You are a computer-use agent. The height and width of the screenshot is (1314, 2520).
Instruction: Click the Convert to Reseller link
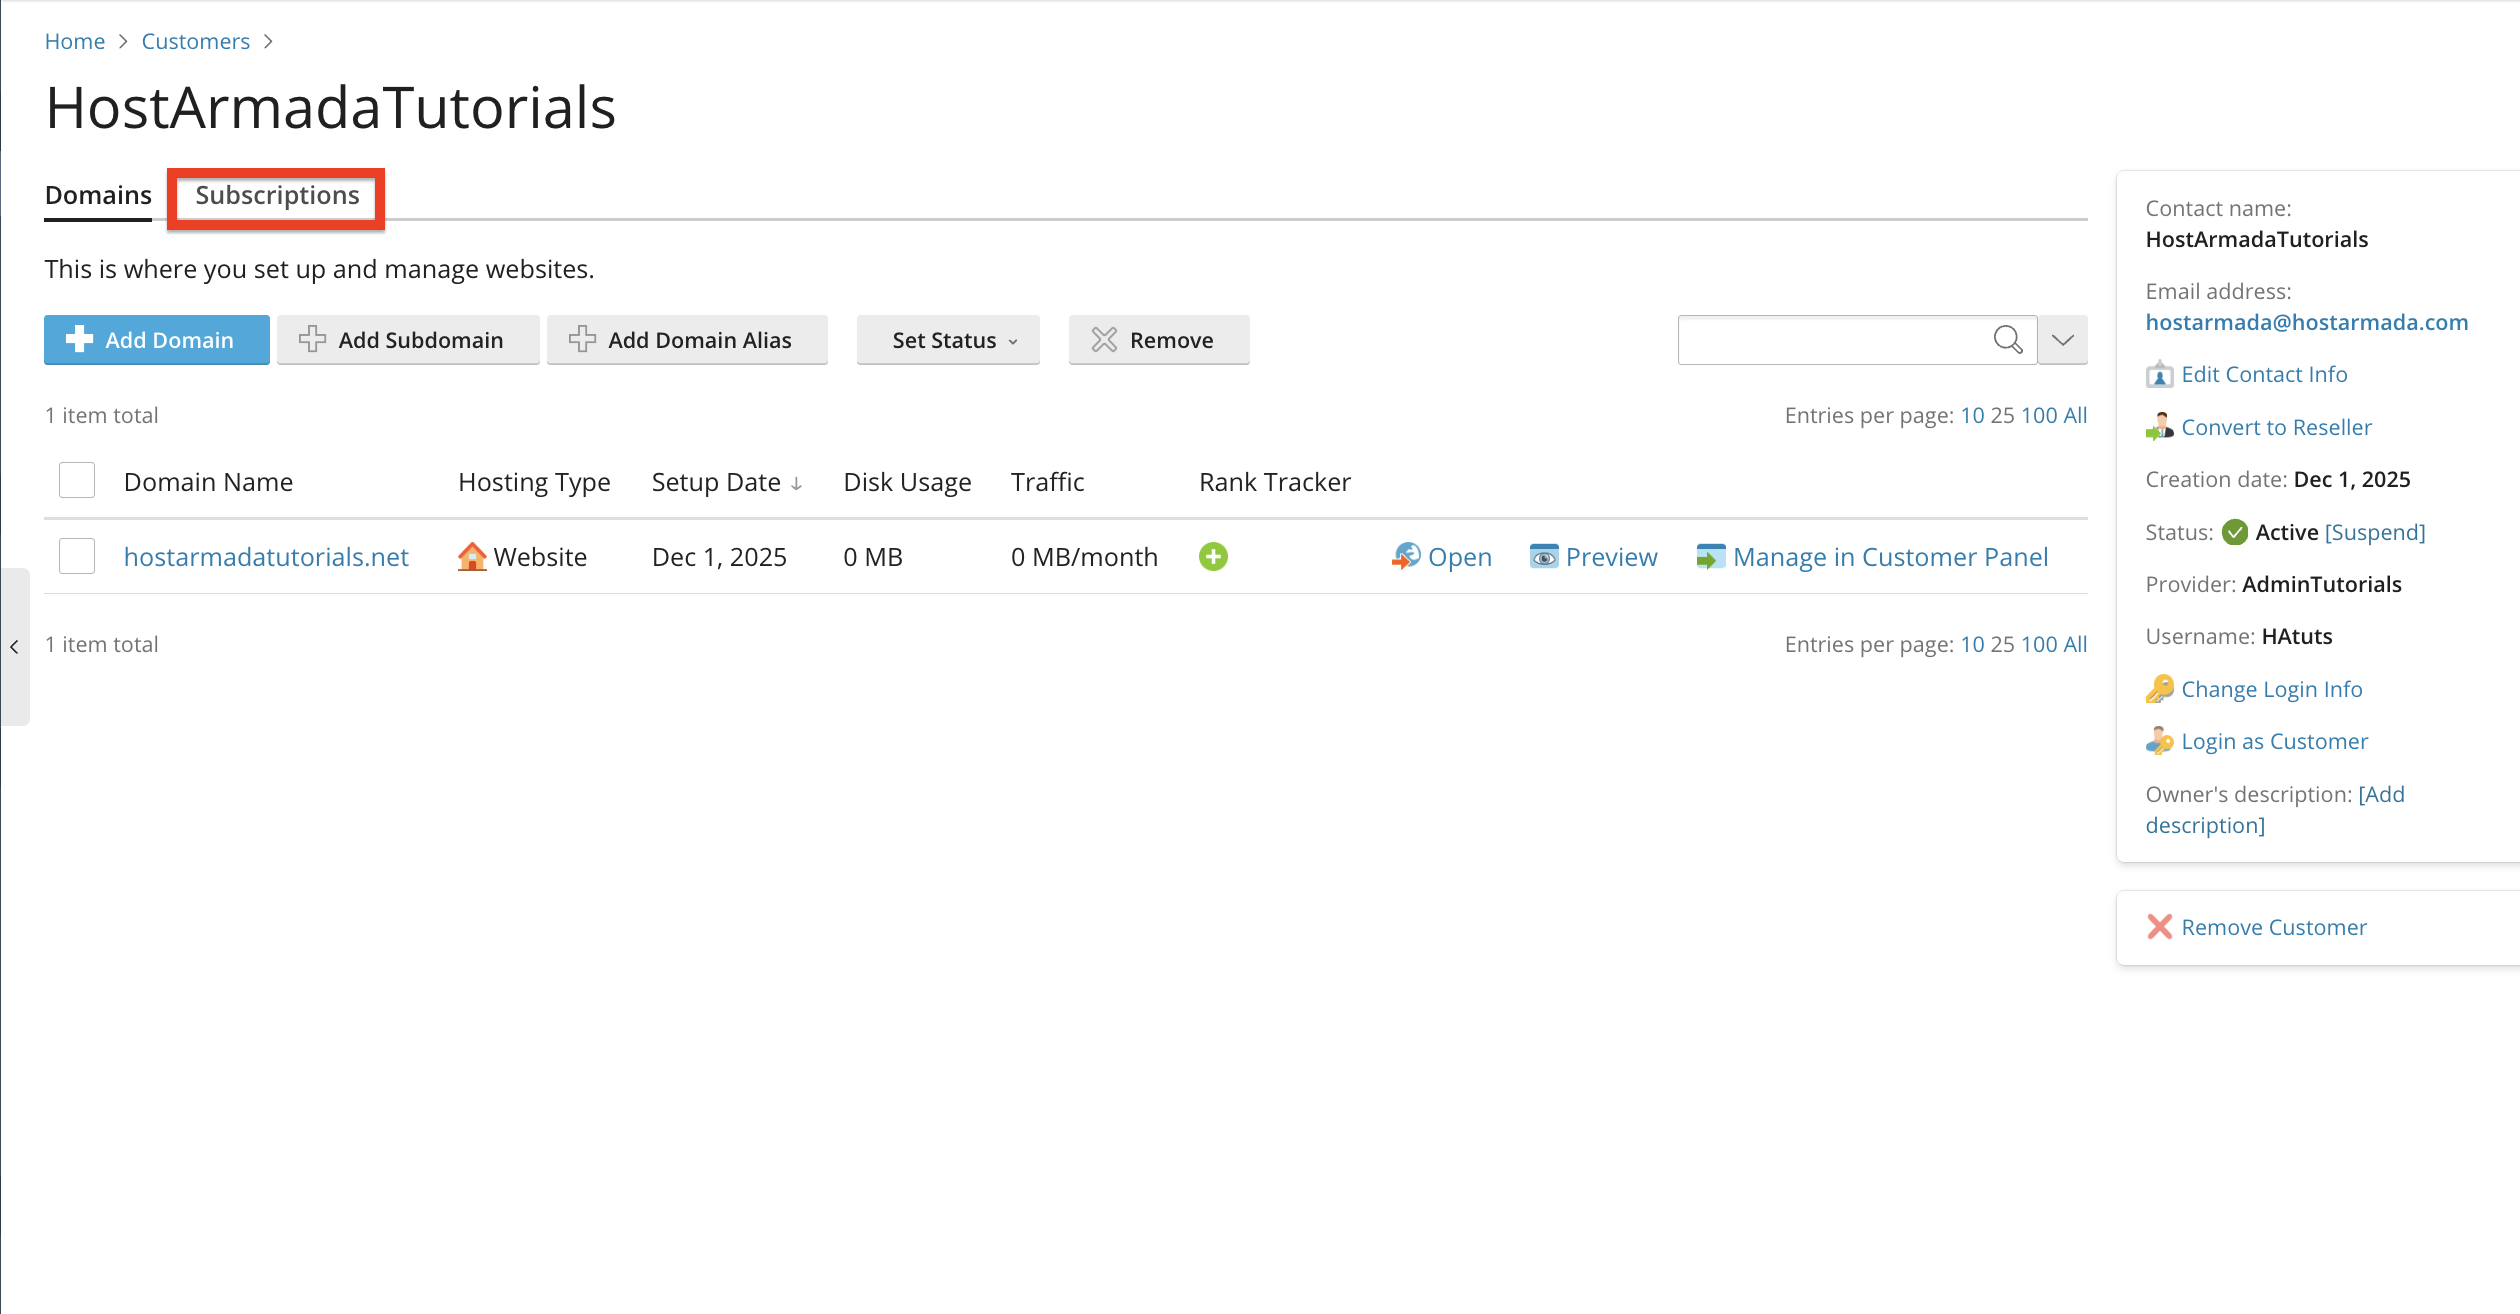click(2277, 427)
